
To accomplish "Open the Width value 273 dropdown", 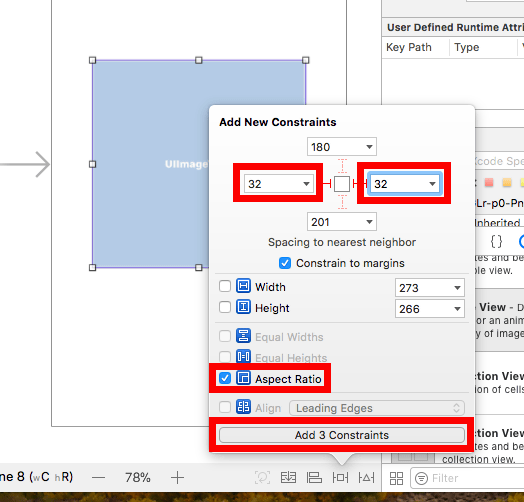I will pyautogui.click(x=457, y=288).
